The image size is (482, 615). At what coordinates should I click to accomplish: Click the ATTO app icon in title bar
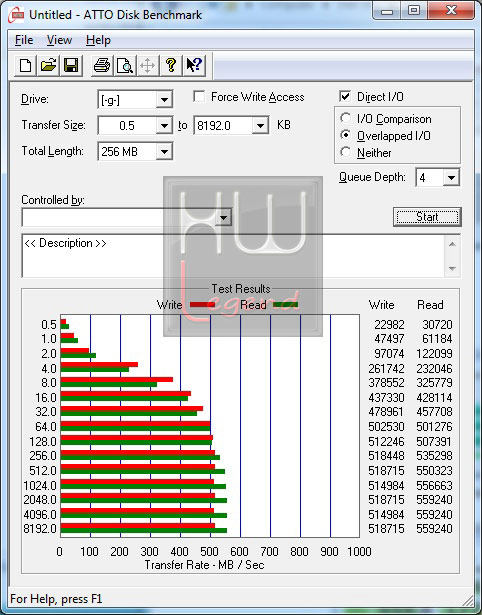[16, 16]
